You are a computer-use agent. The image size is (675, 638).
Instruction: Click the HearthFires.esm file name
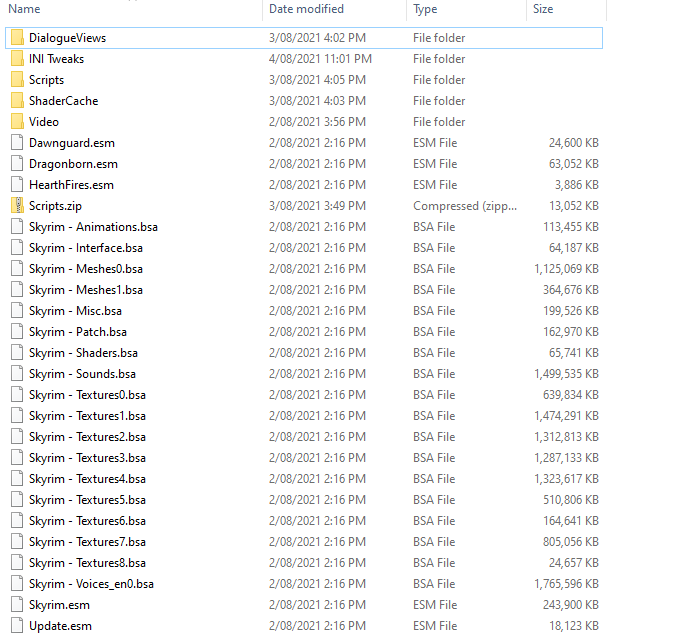click(71, 185)
